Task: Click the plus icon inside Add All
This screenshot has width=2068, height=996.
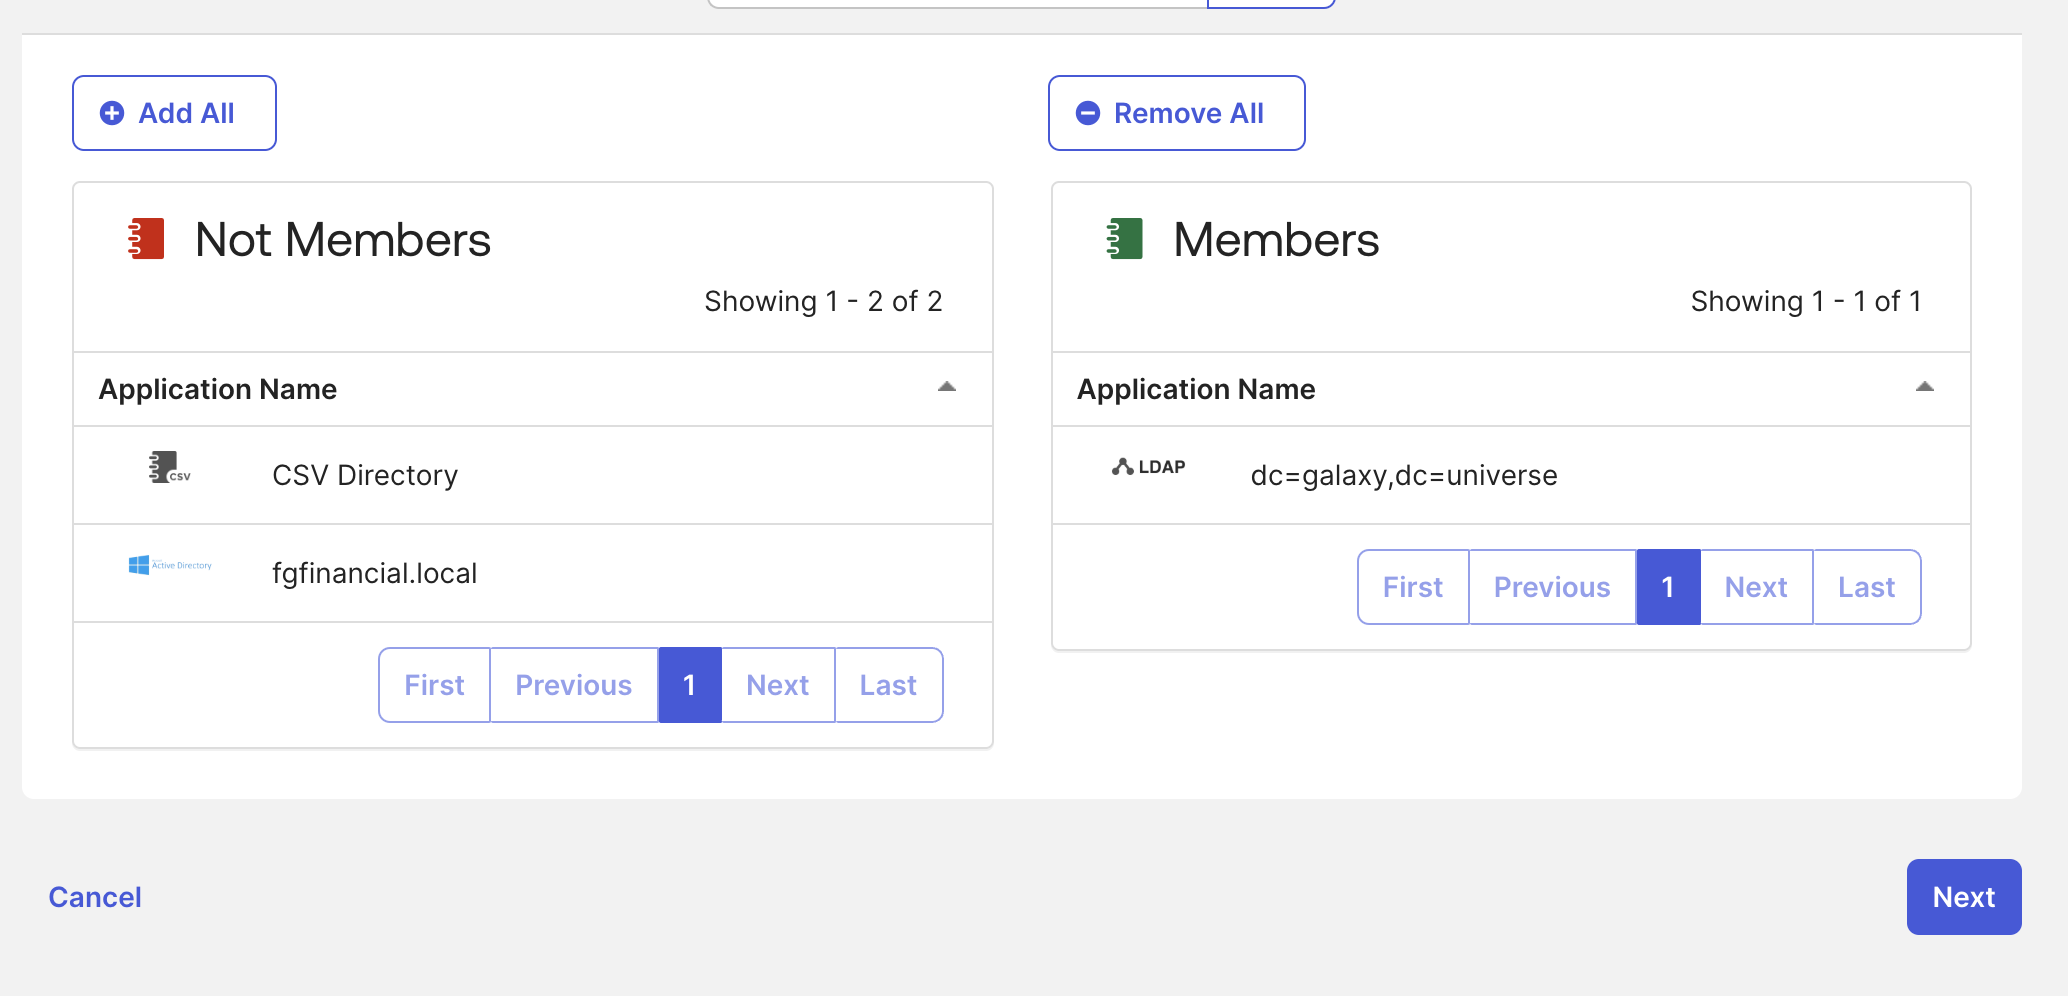Action: coord(111,113)
